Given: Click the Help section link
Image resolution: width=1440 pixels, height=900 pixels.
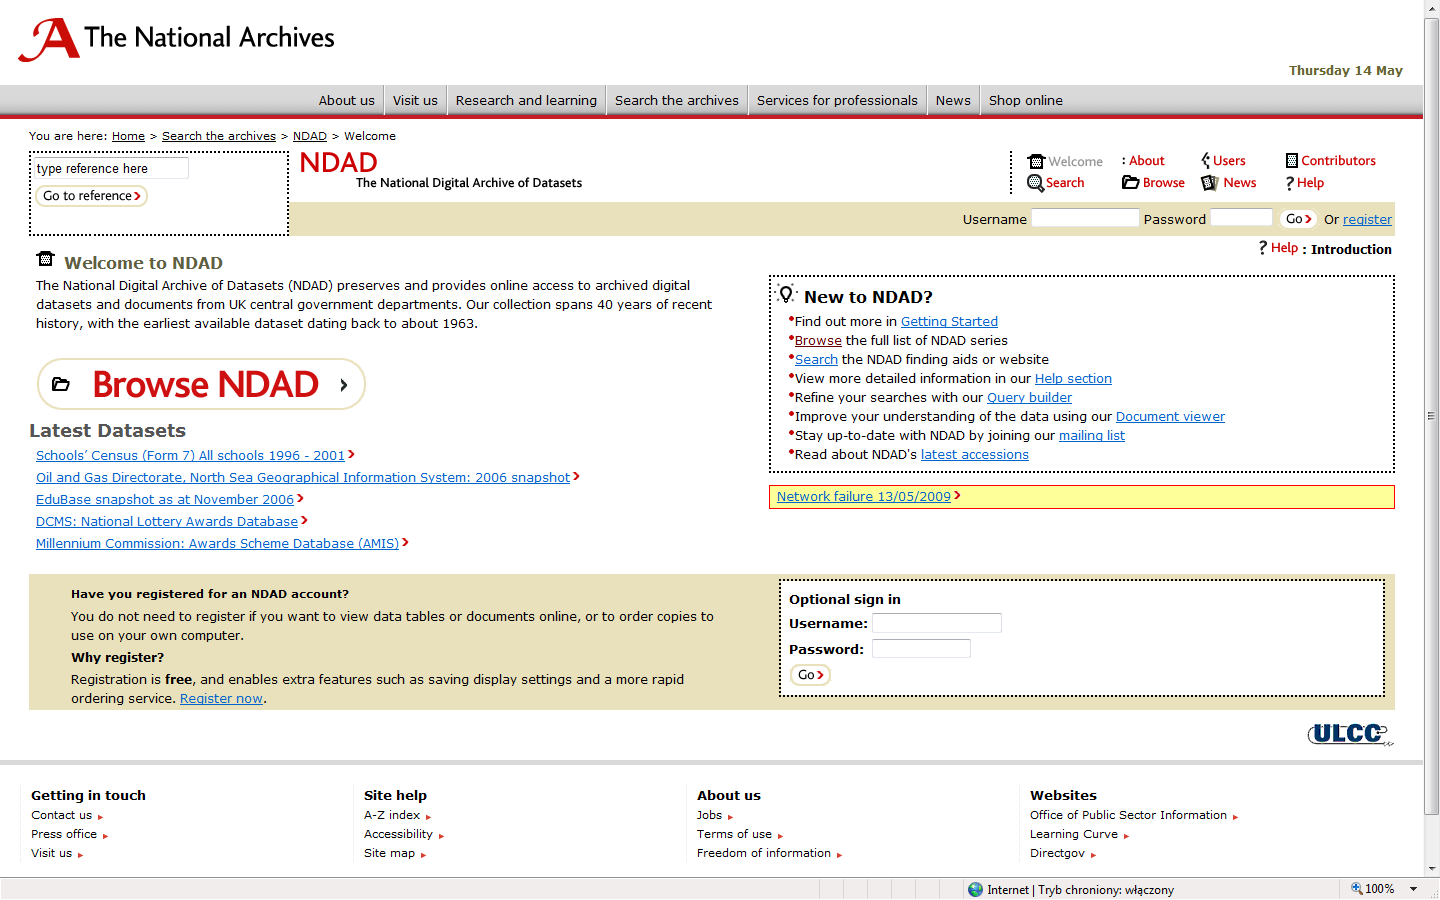Looking at the screenshot, I should click(x=1073, y=378).
